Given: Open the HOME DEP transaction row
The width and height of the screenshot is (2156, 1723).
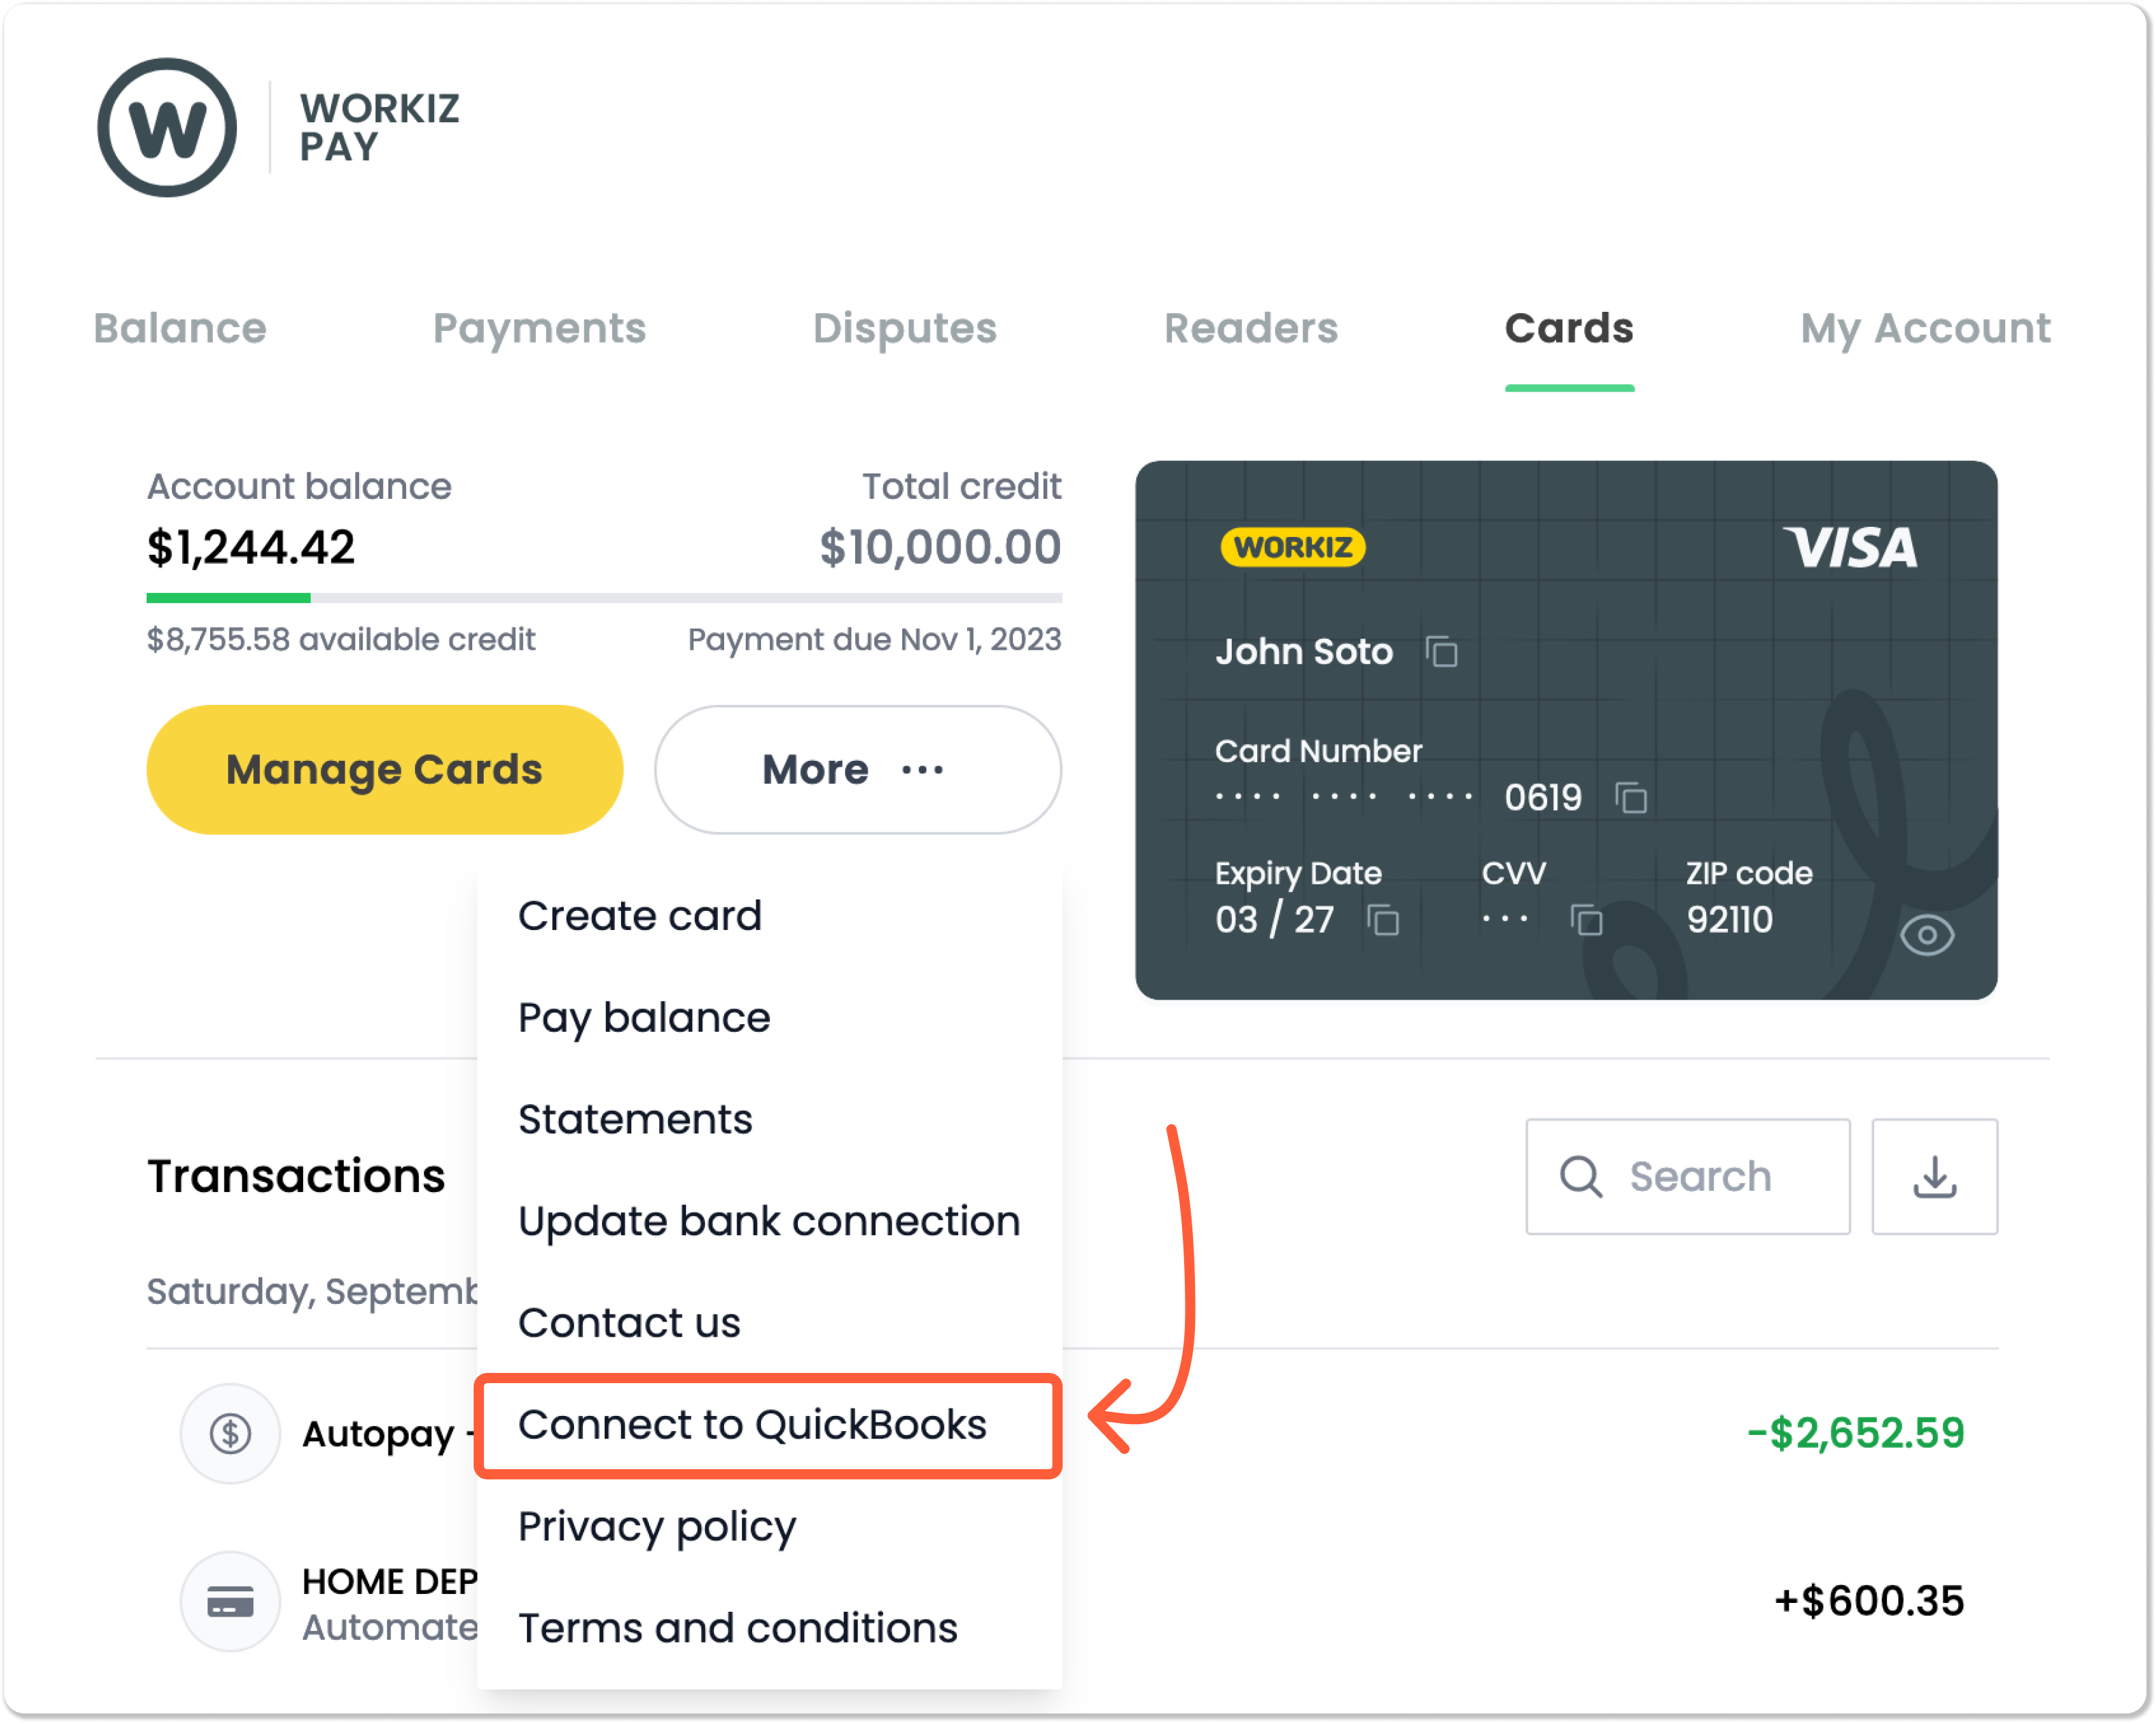Looking at the screenshot, I should [1072, 1602].
